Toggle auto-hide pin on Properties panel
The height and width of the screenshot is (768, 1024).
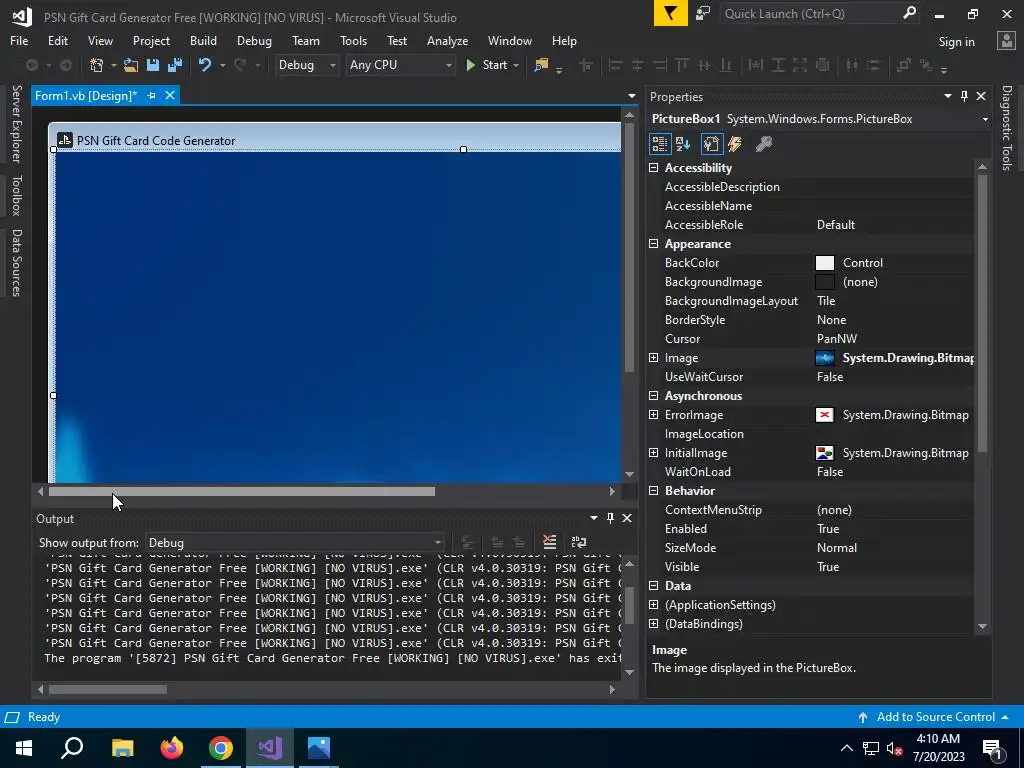(964, 96)
